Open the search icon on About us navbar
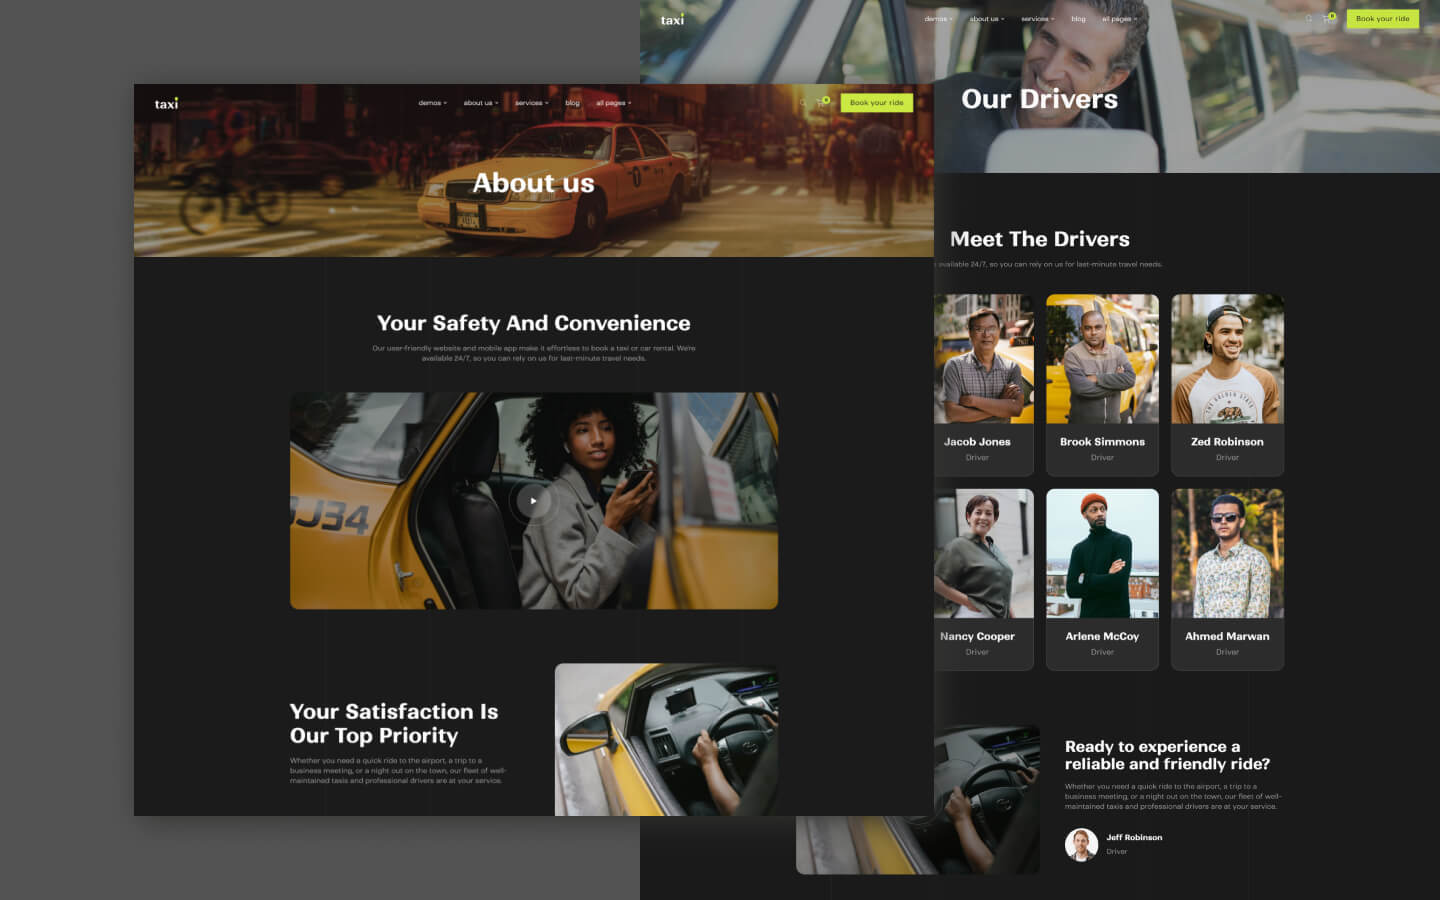Viewport: 1440px width, 900px height. [804, 102]
